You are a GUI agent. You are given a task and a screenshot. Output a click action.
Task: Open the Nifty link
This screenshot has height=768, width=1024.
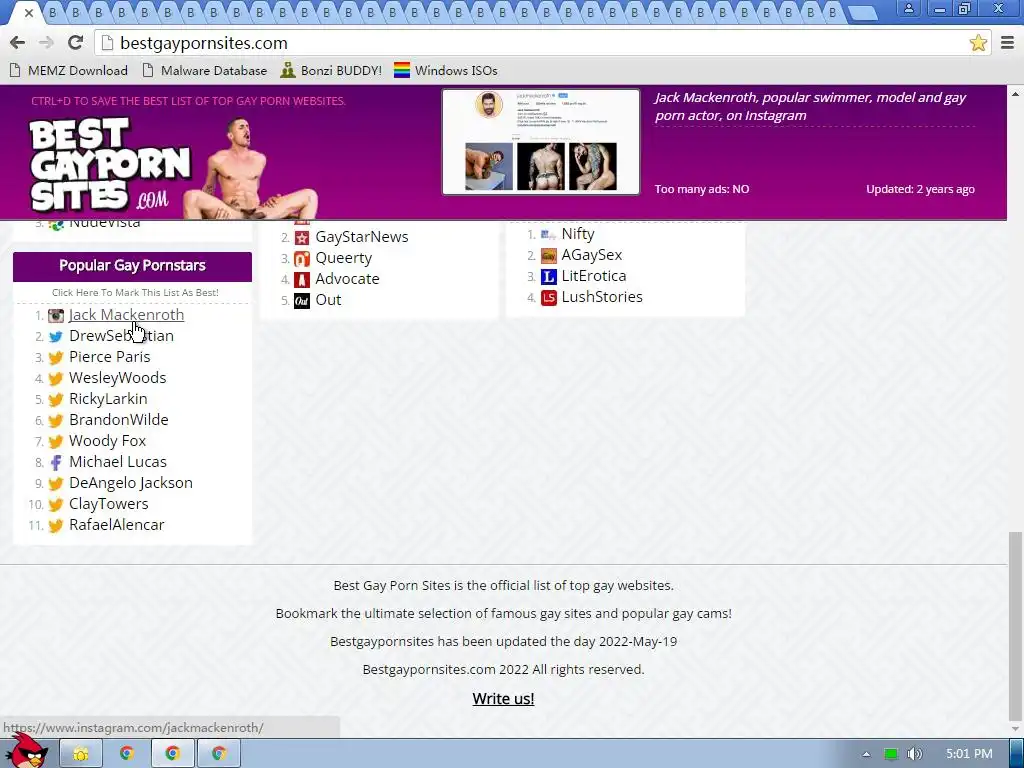(578, 234)
